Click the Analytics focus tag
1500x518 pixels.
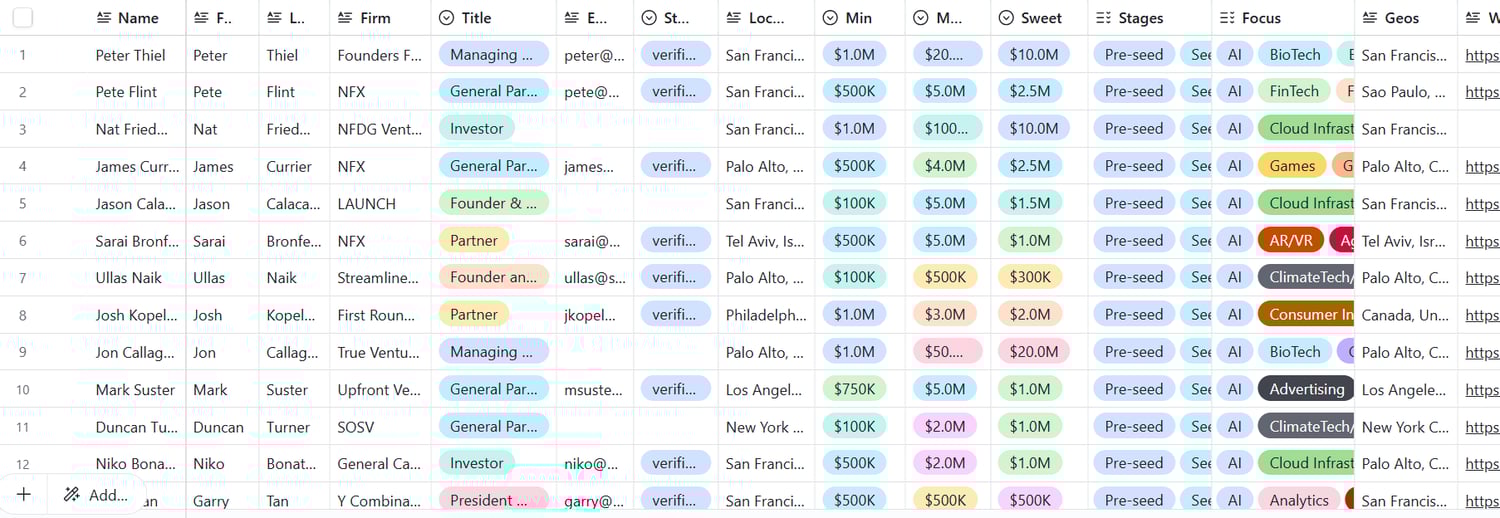click(x=1299, y=500)
